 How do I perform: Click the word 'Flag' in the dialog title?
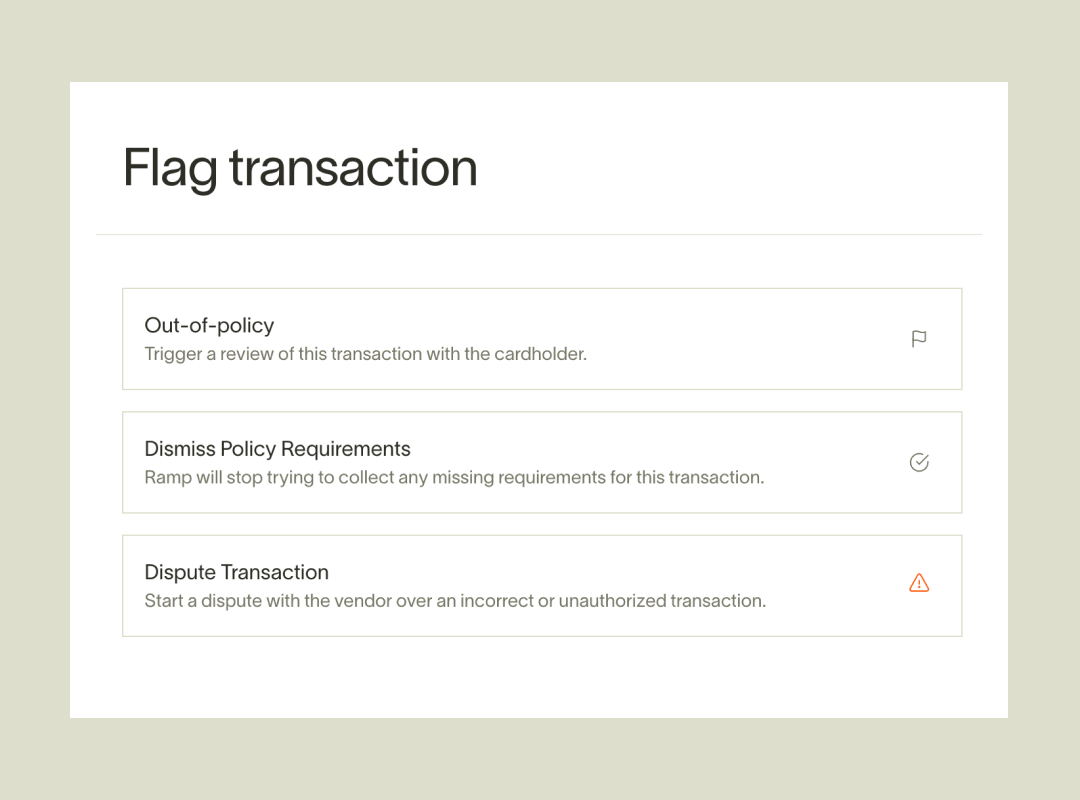click(x=169, y=168)
